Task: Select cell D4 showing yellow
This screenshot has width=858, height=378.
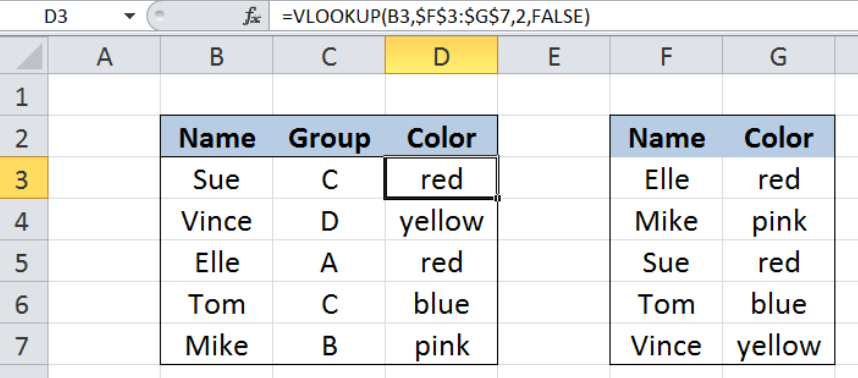Action: (x=441, y=219)
